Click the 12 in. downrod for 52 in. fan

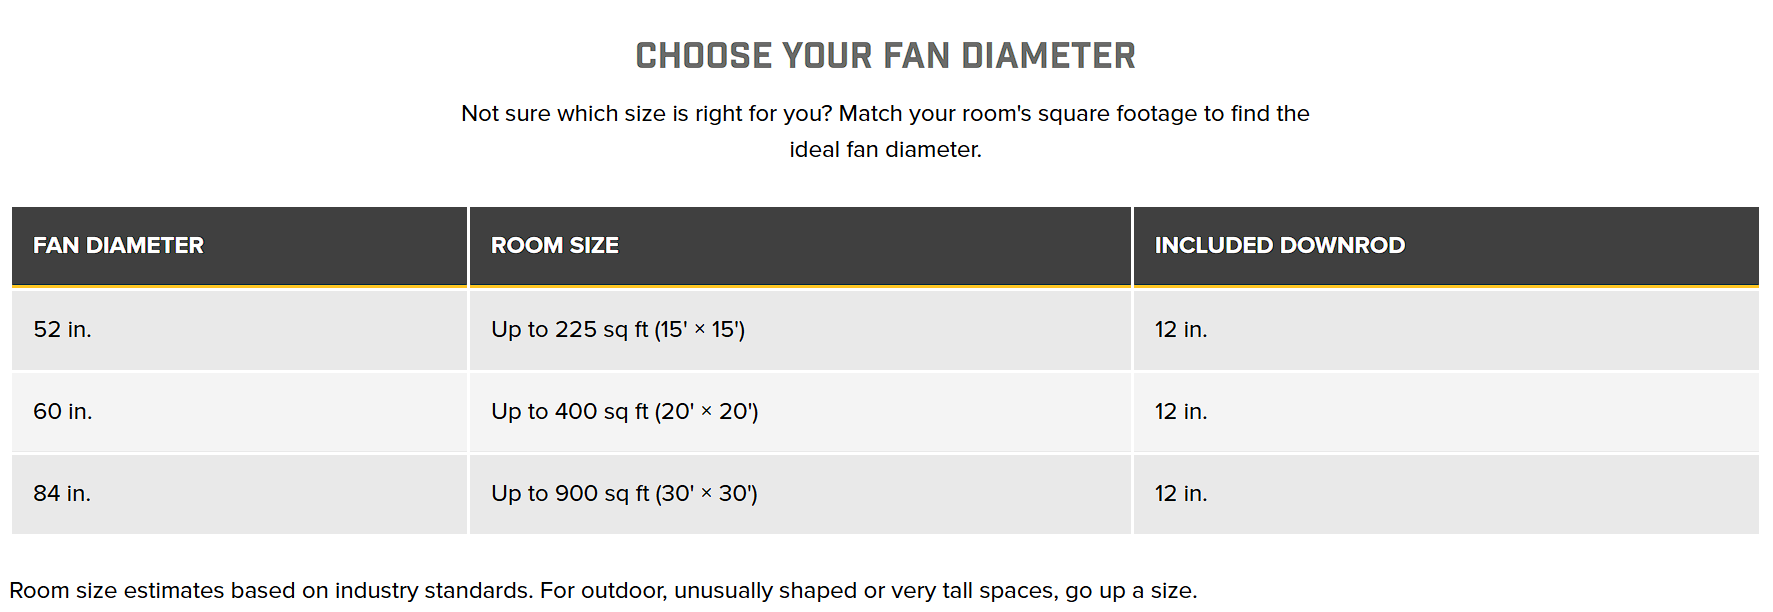1446,330
